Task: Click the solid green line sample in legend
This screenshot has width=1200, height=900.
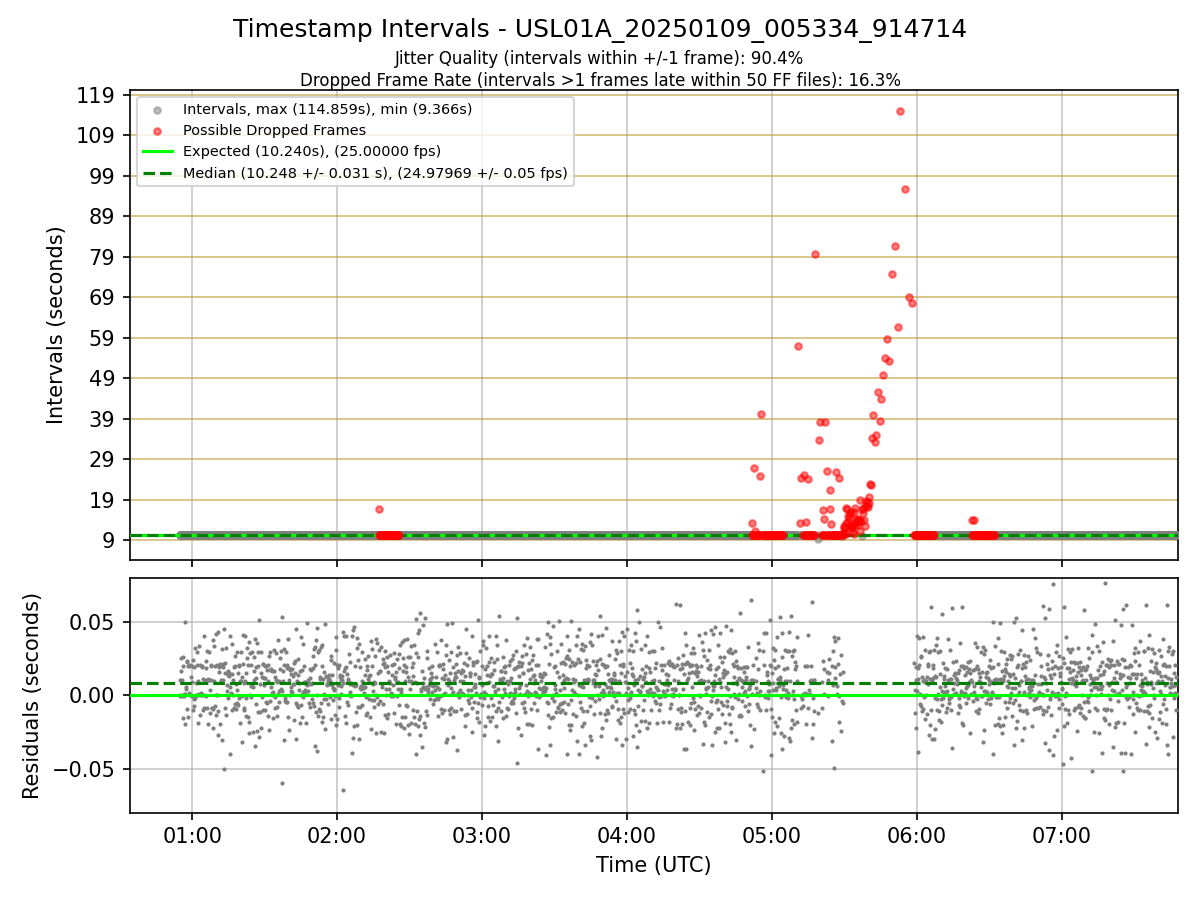Action: 157,152
